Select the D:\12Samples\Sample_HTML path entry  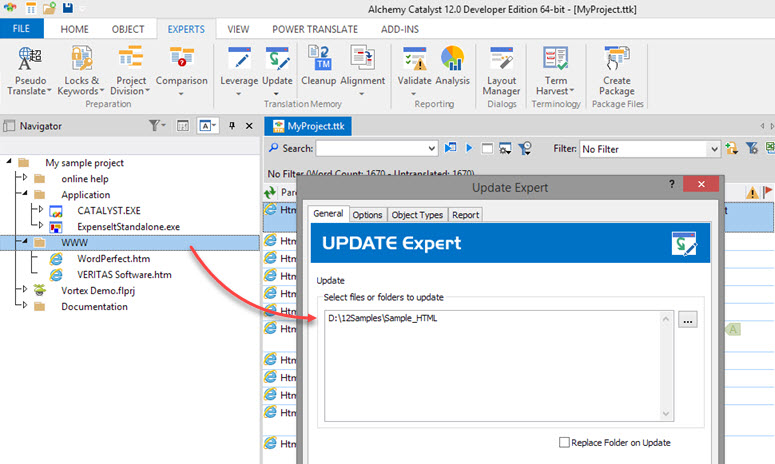383,318
